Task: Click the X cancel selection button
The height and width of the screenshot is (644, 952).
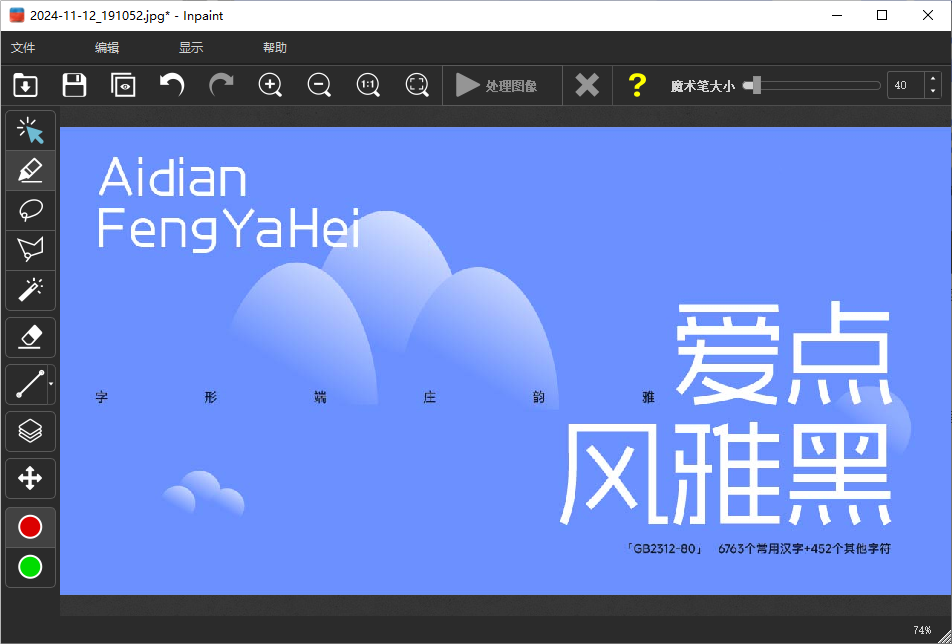Action: point(586,85)
